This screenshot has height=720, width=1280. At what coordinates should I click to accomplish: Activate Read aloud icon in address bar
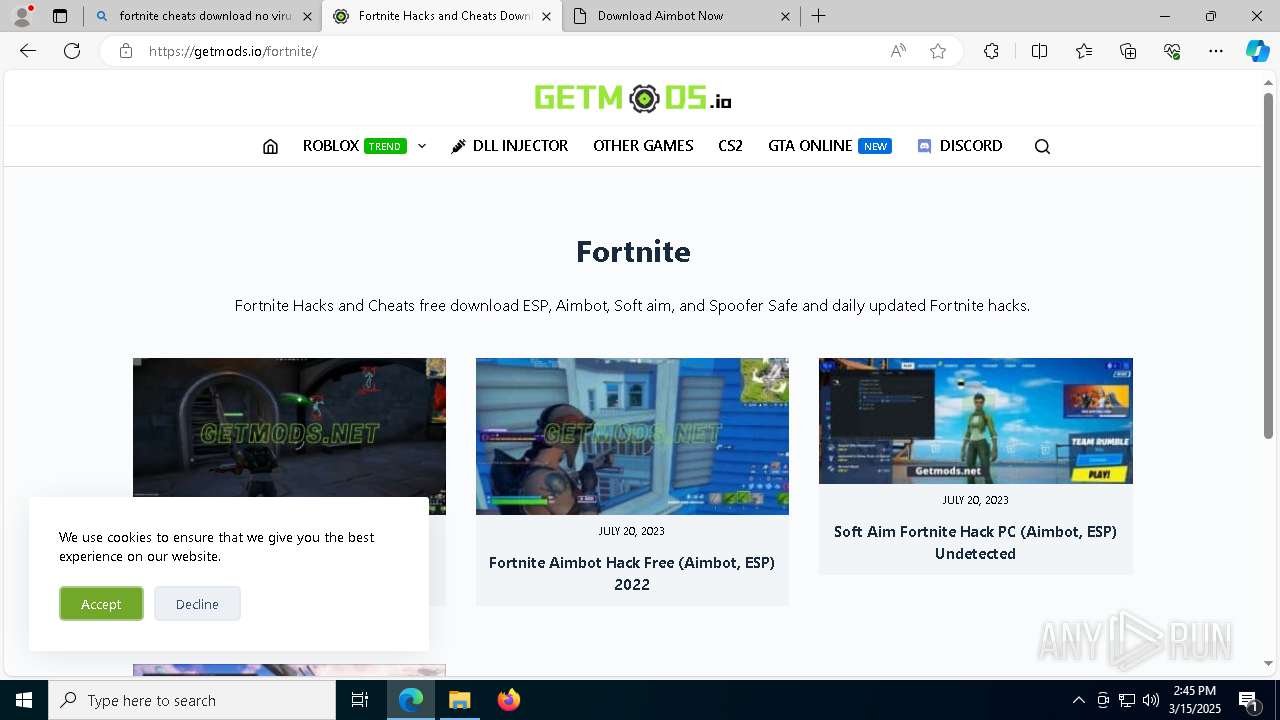tap(898, 51)
